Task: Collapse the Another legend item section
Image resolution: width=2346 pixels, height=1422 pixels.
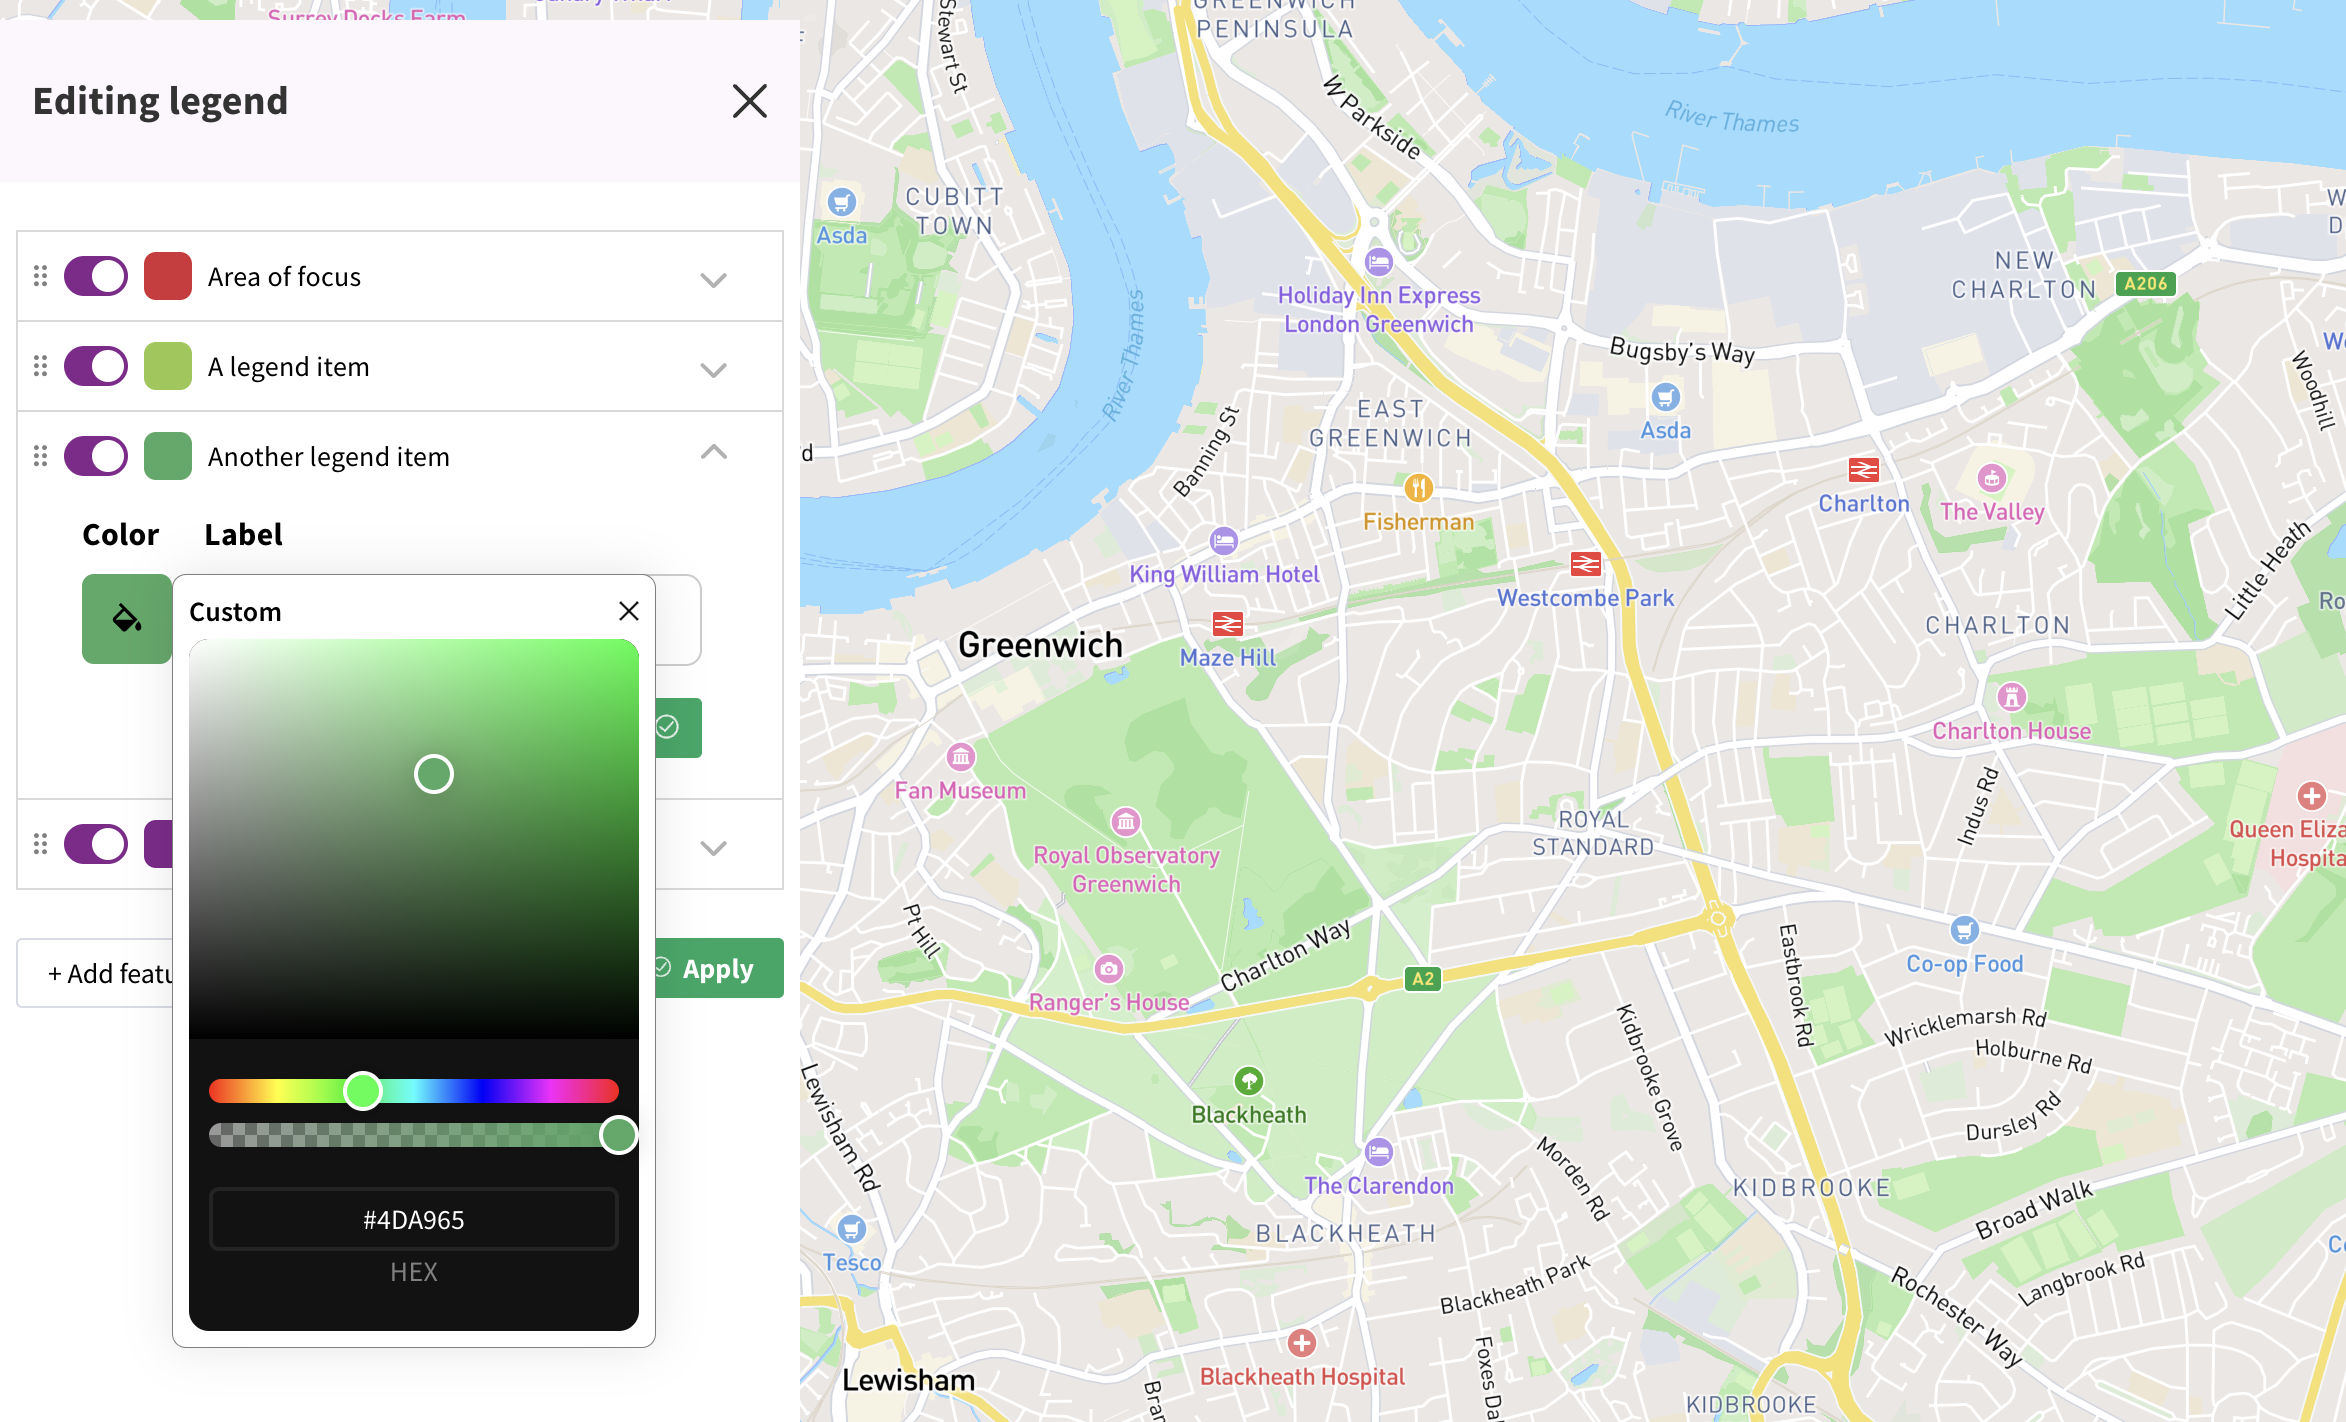Action: [713, 453]
